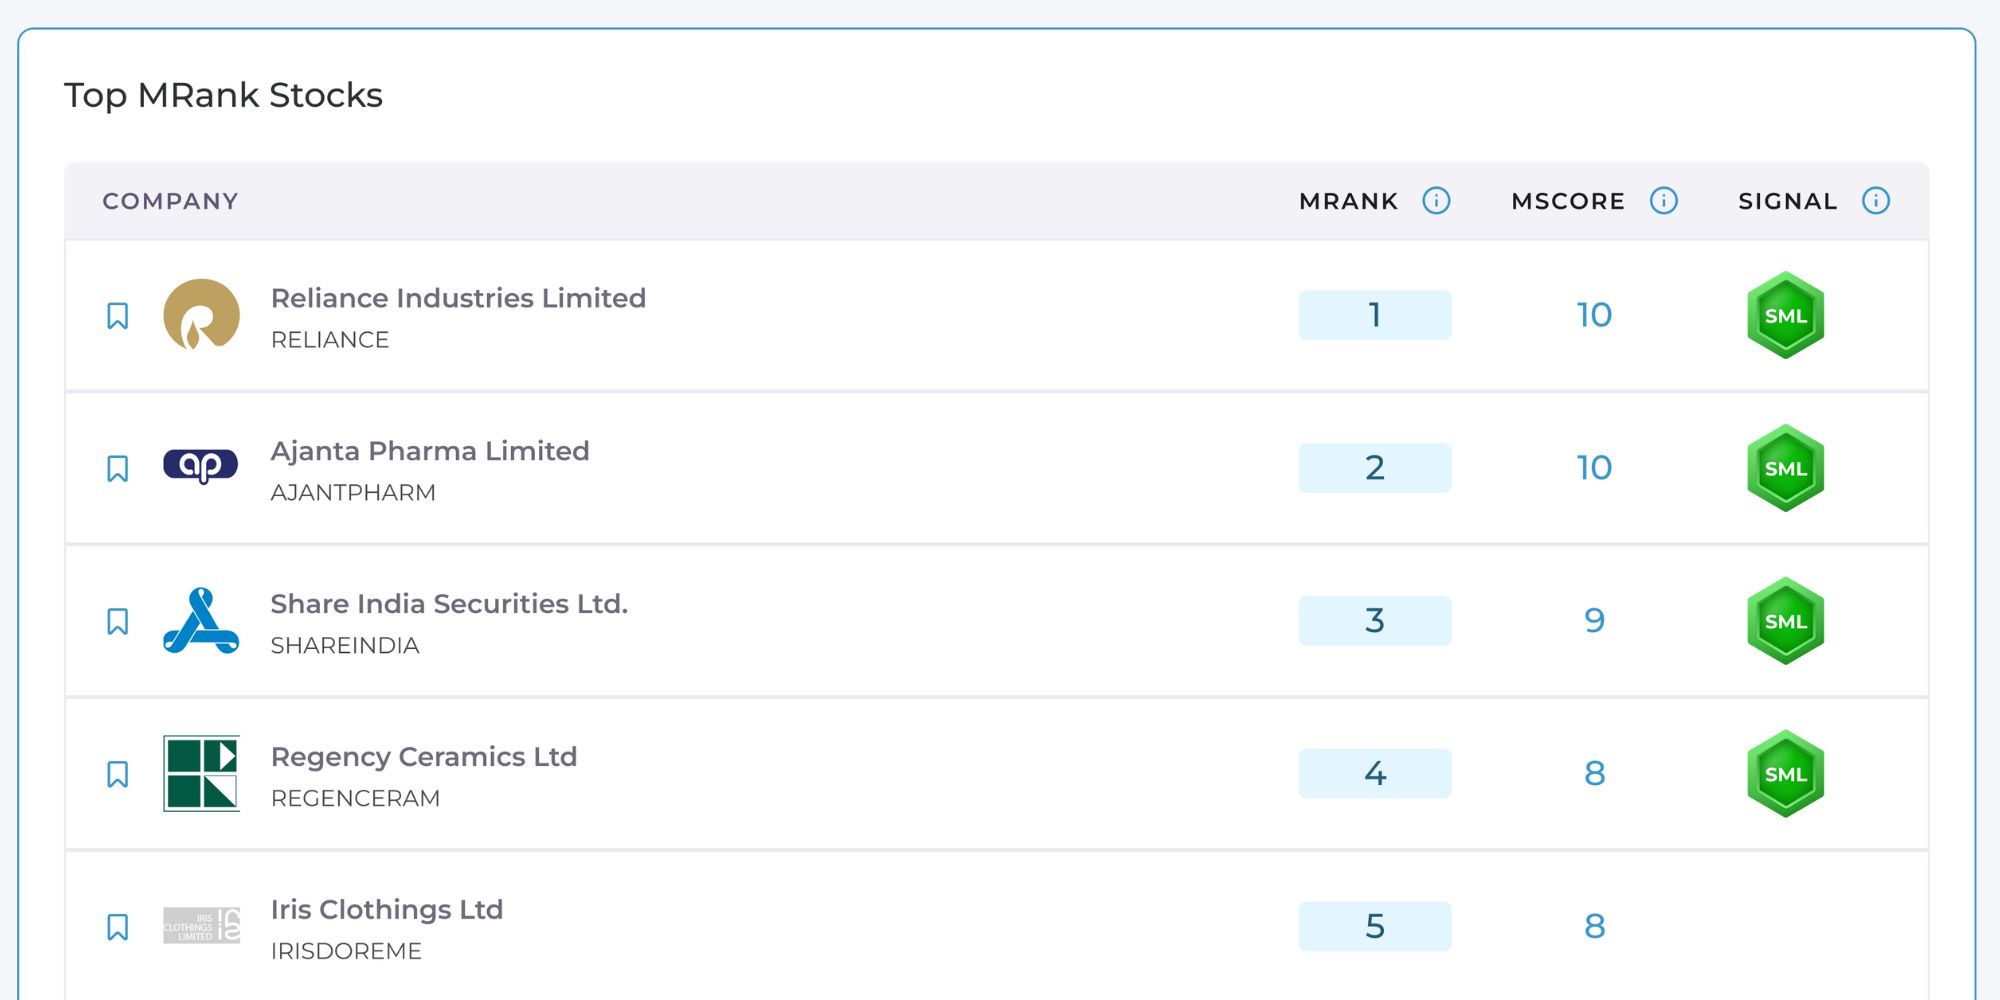Click COMPANY column header

pyautogui.click(x=171, y=201)
